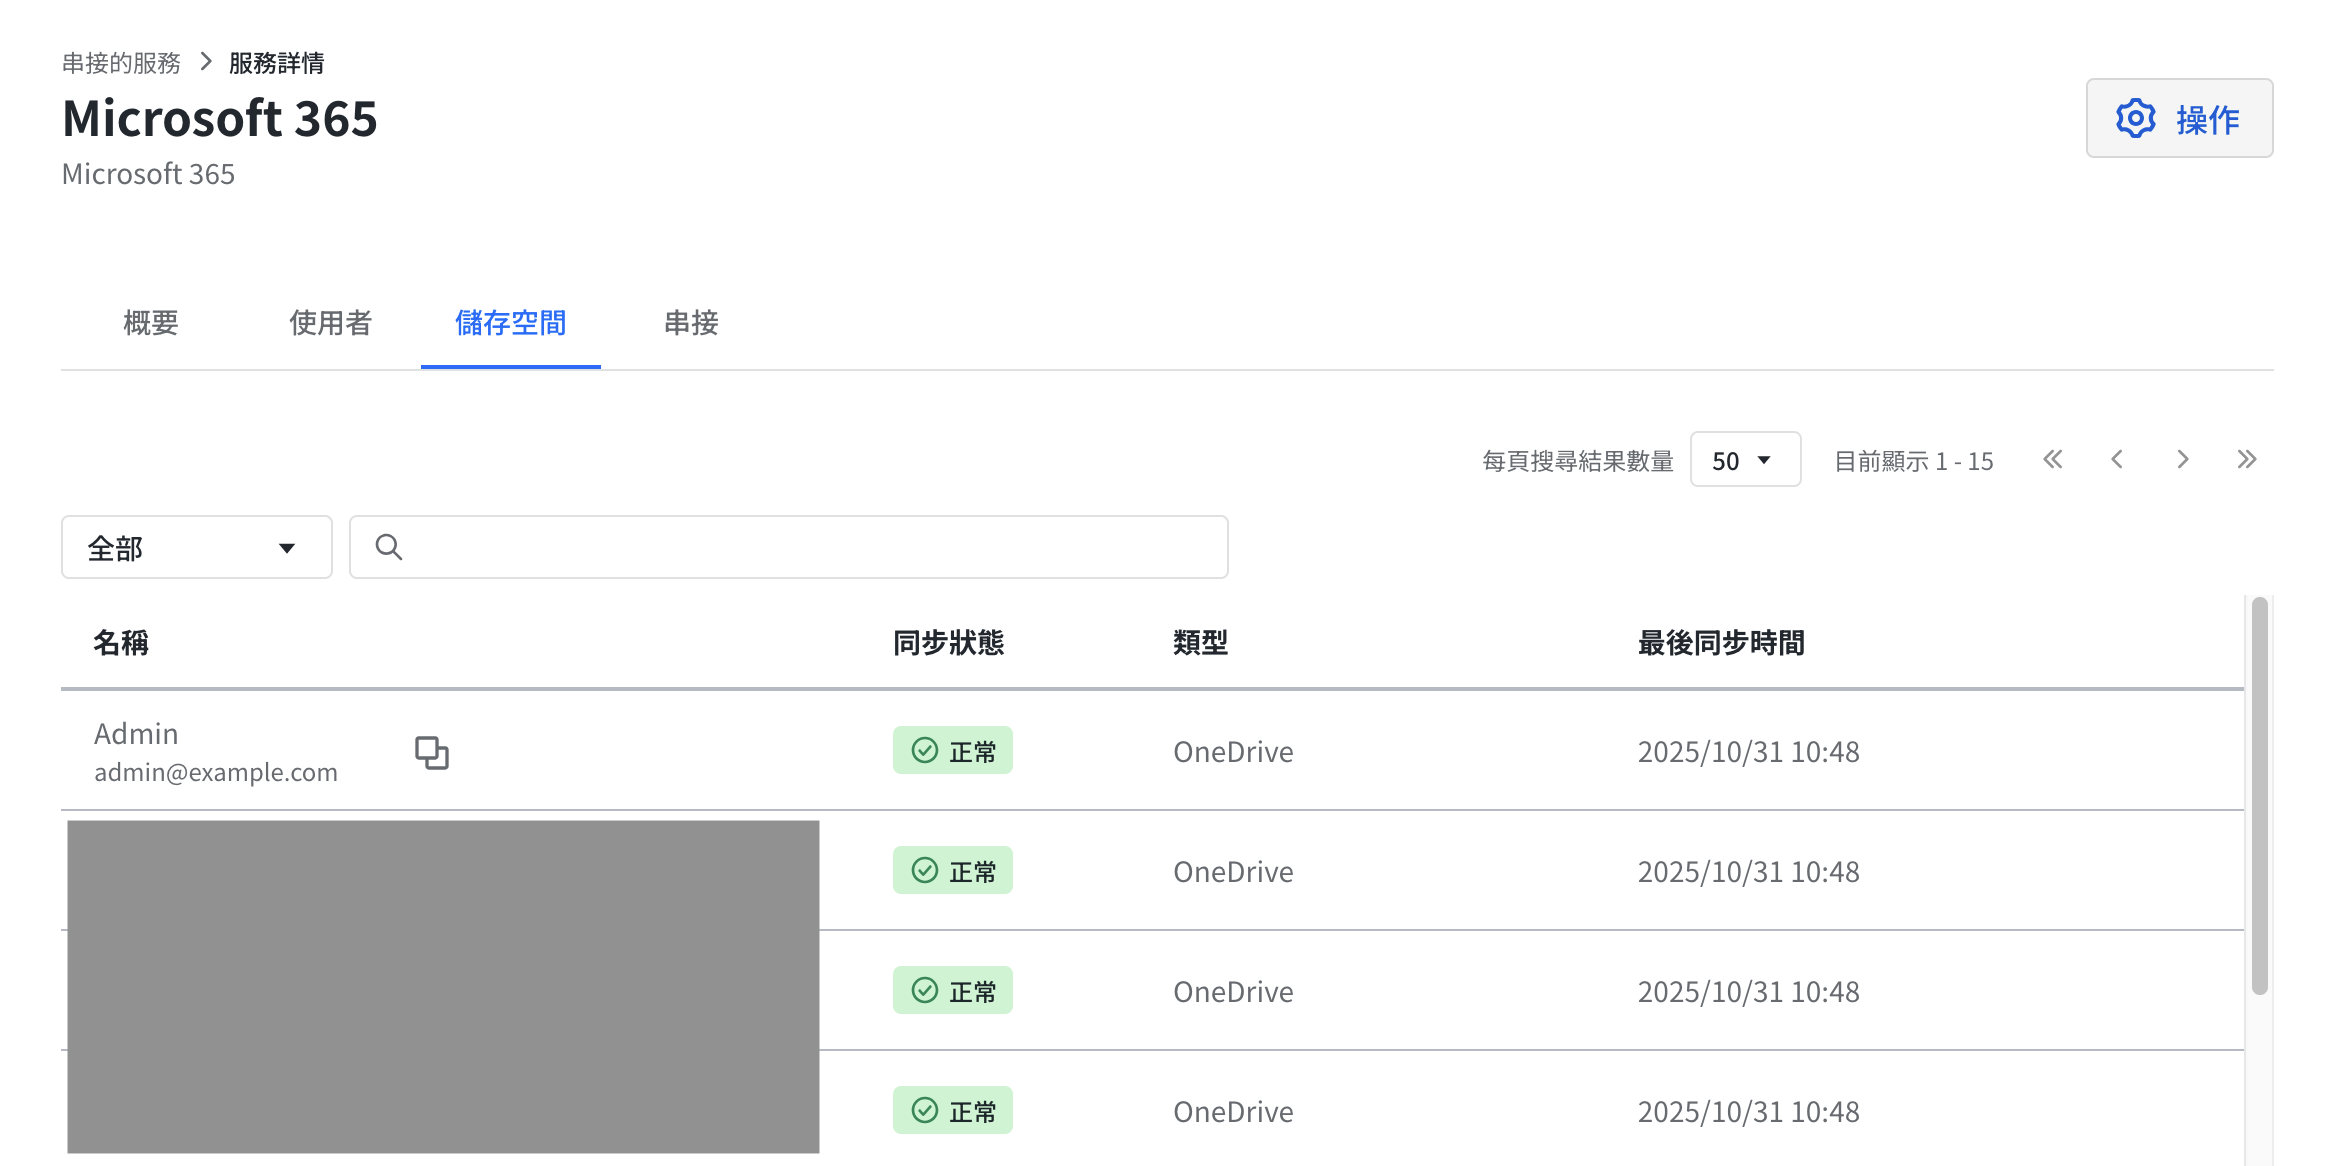This screenshot has width=2330, height=1166.
Task: Click the admin@example.com email text
Action: point(216,772)
